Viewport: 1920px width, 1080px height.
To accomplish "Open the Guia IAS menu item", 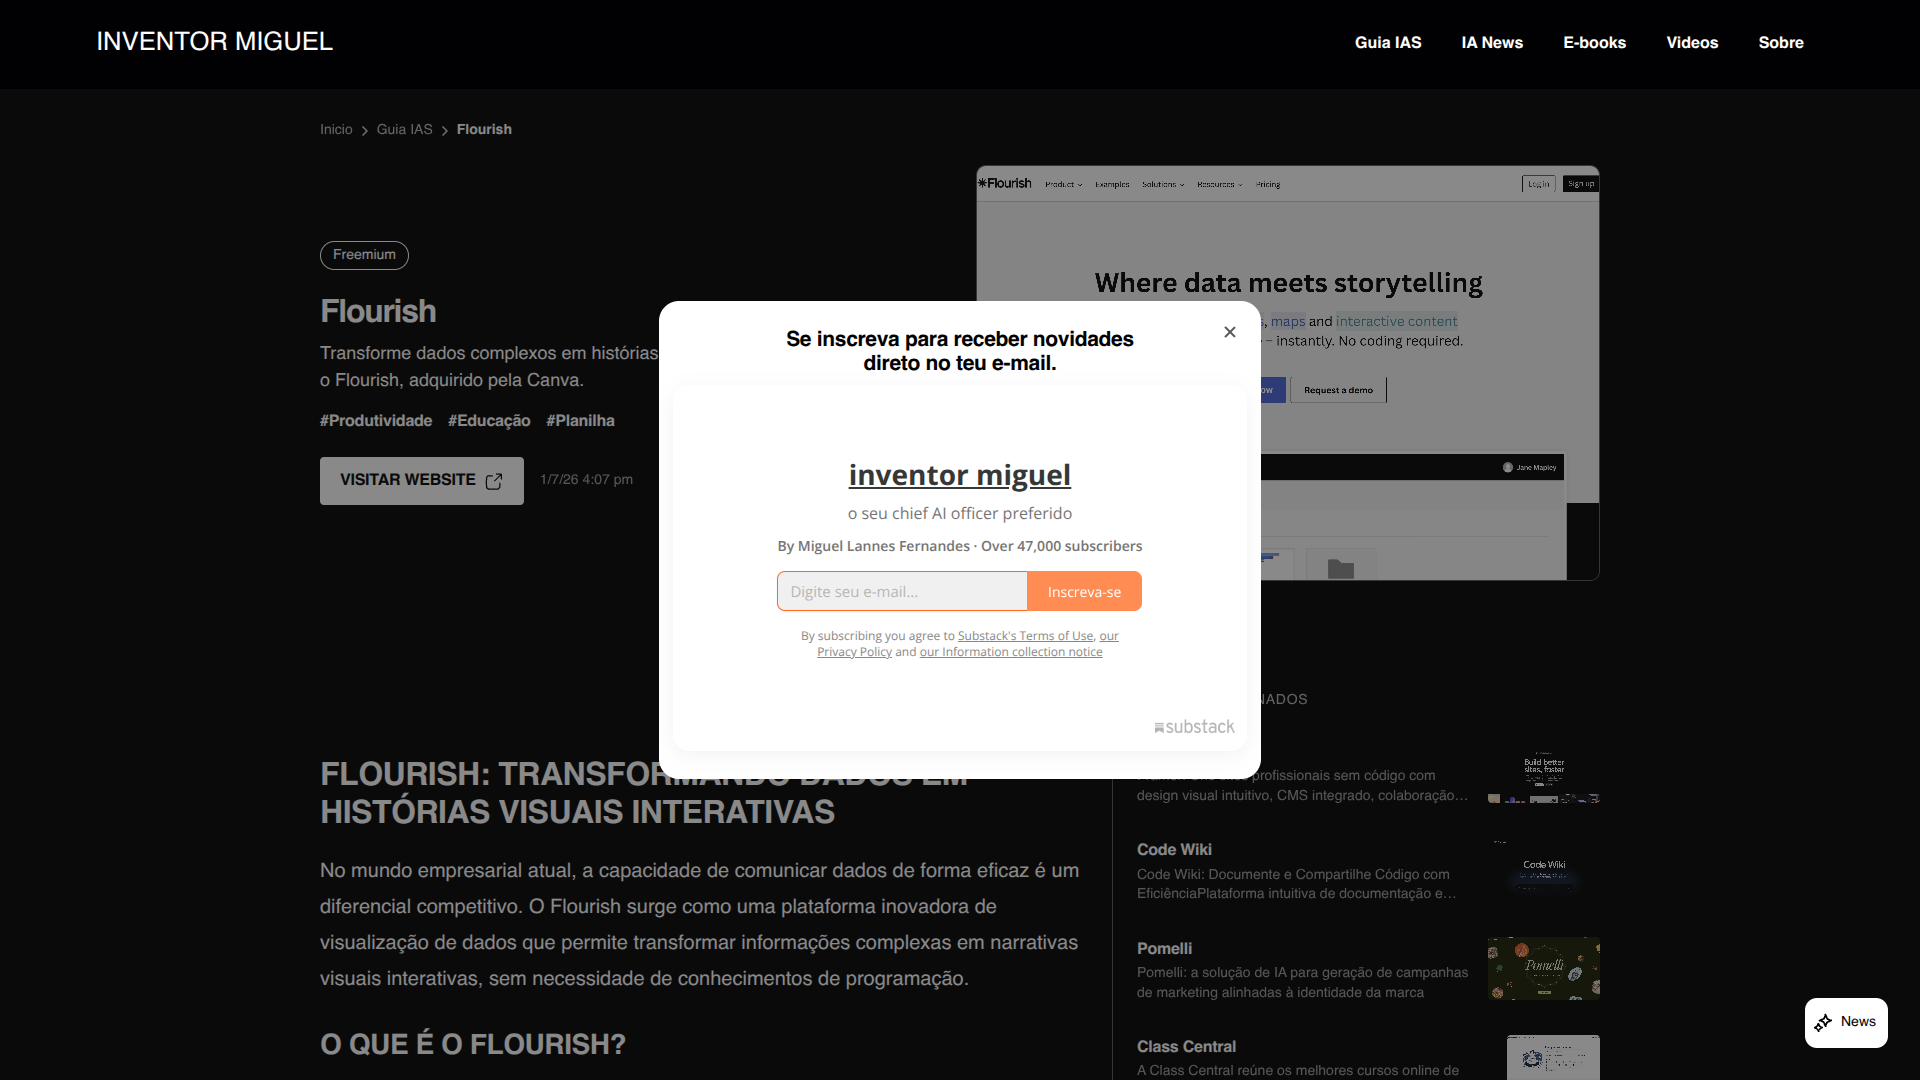I will [1387, 43].
